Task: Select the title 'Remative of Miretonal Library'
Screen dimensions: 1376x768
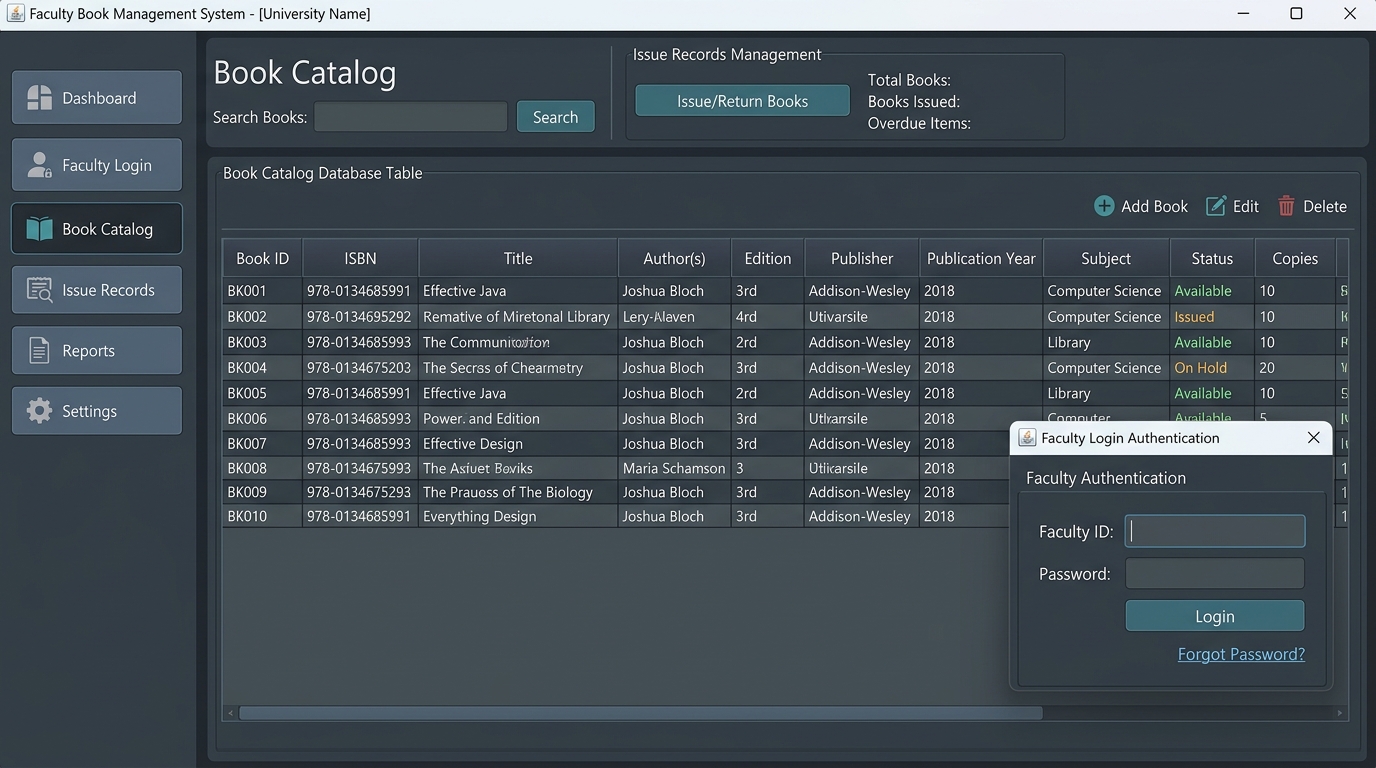Action: click(516, 317)
